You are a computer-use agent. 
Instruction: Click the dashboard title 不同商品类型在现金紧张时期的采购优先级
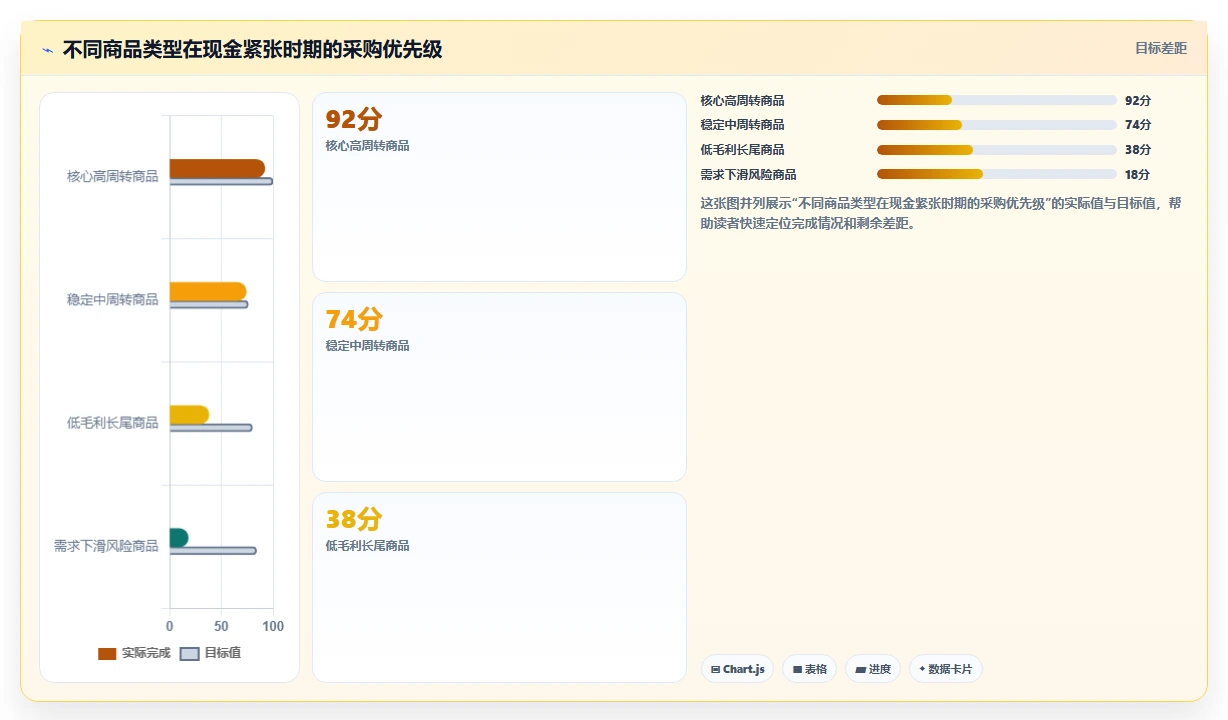(x=252, y=49)
